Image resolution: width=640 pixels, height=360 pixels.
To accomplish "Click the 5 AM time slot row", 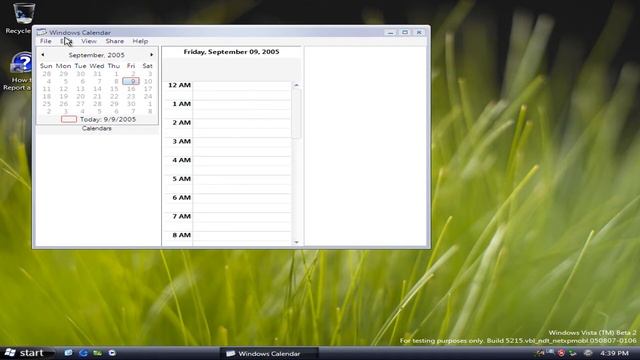I will point(242,184).
